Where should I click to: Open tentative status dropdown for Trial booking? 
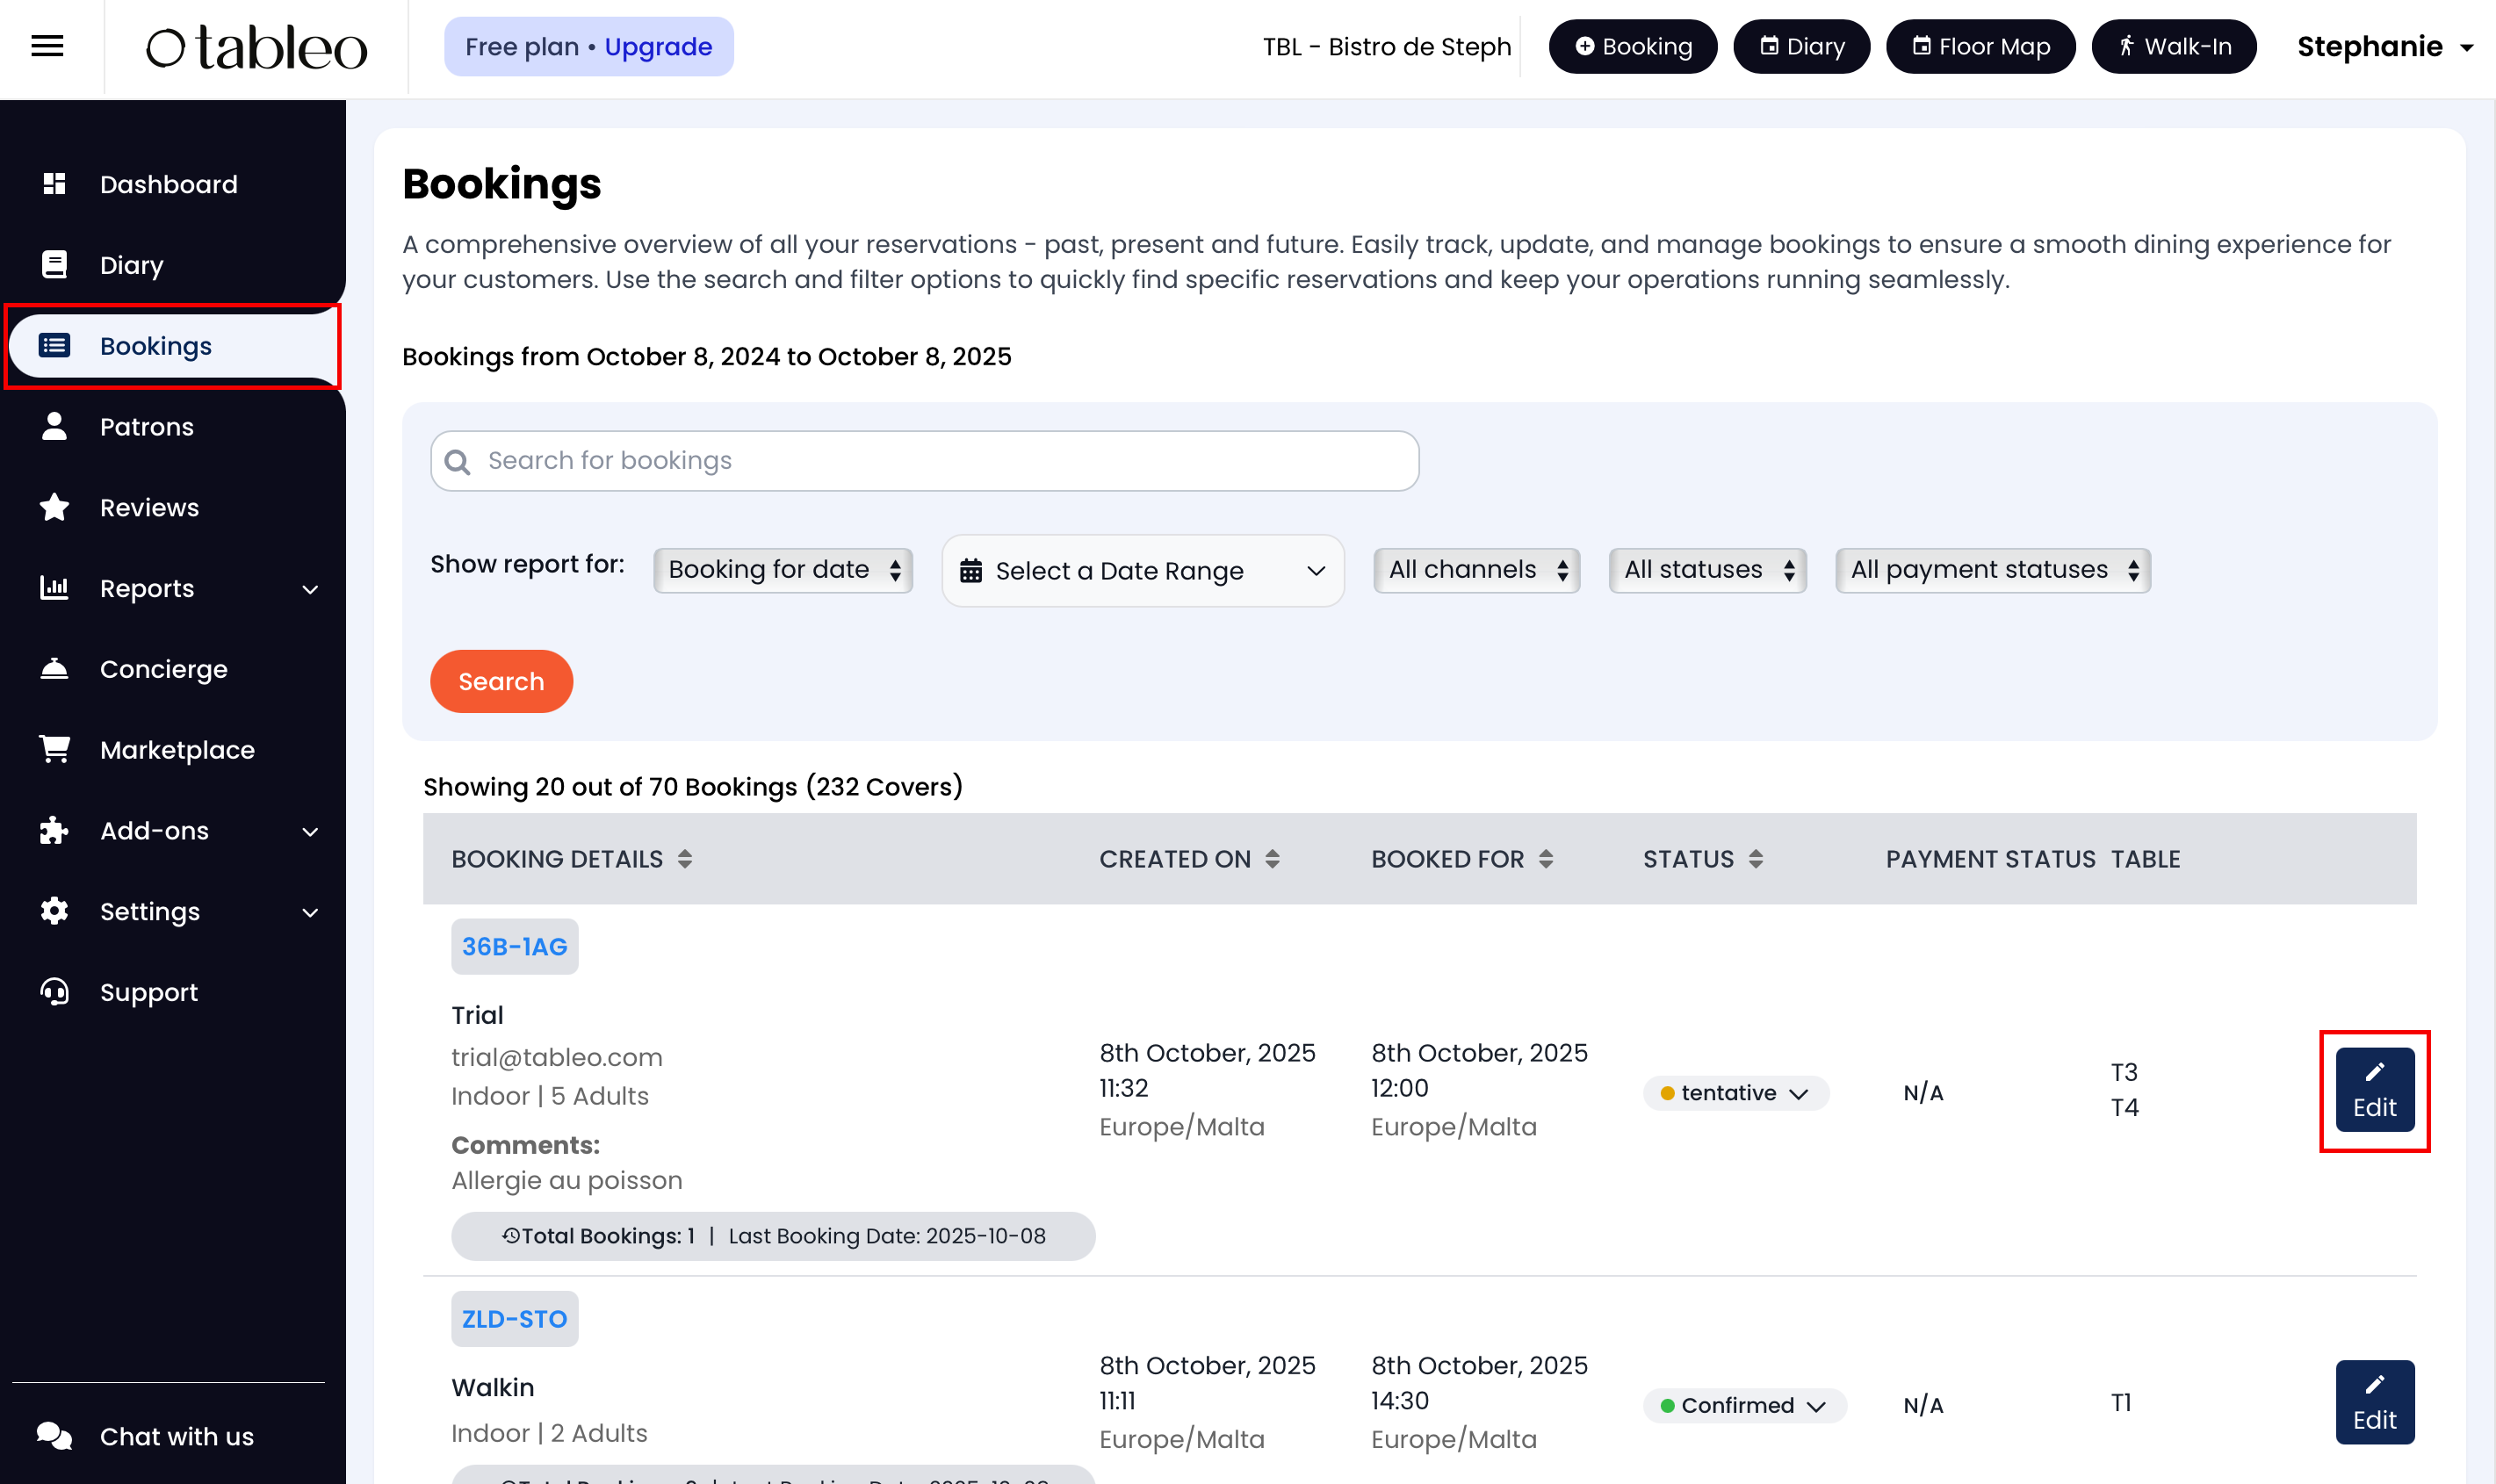[1735, 1092]
